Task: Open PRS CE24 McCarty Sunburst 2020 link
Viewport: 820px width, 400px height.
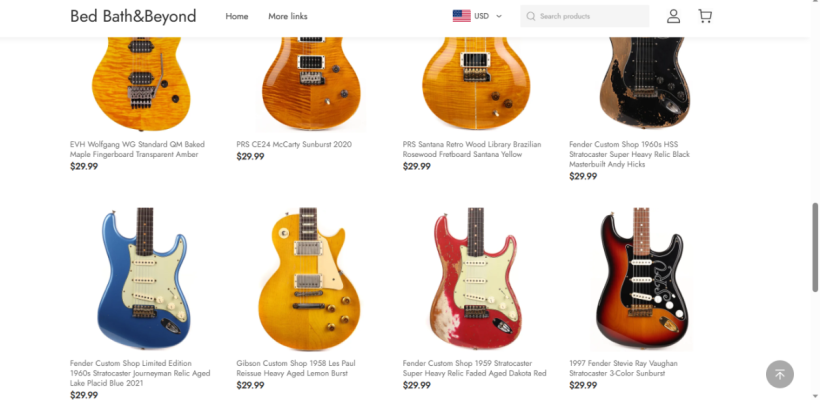Action: click(x=294, y=144)
